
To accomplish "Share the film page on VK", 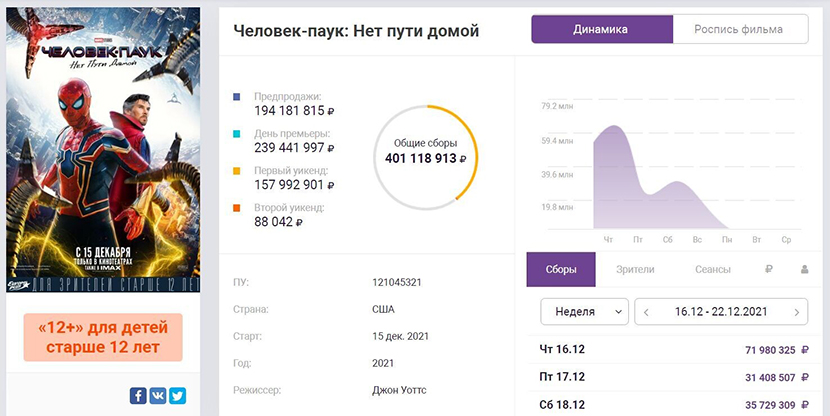I will point(158,395).
